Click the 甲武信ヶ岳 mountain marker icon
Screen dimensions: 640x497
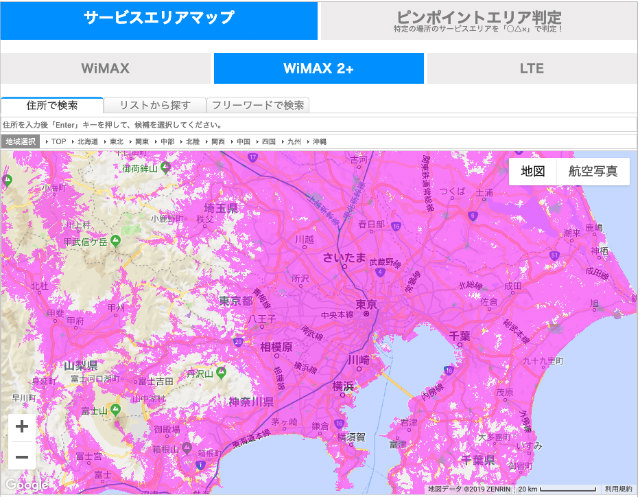click(x=116, y=241)
